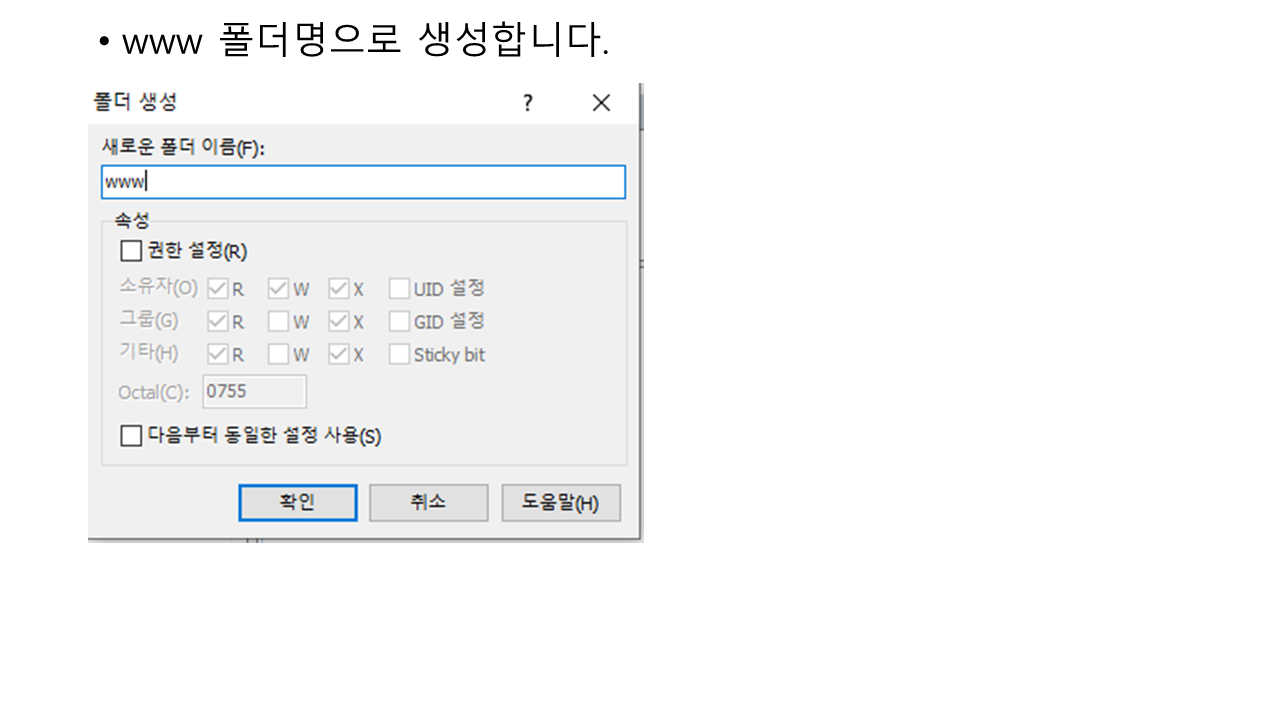
Task: Toggle others read permission checkbox
Action: (218, 355)
